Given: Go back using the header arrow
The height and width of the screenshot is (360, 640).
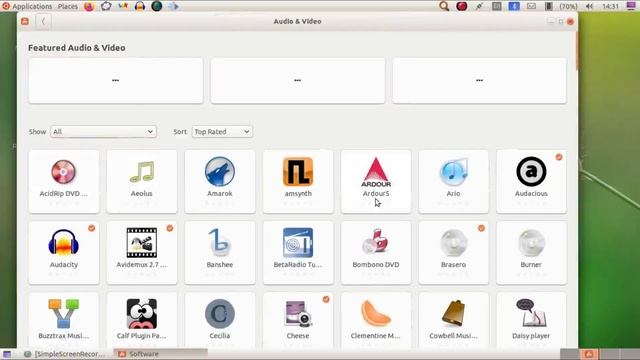Looking at the screenshot, I should 43,21.
